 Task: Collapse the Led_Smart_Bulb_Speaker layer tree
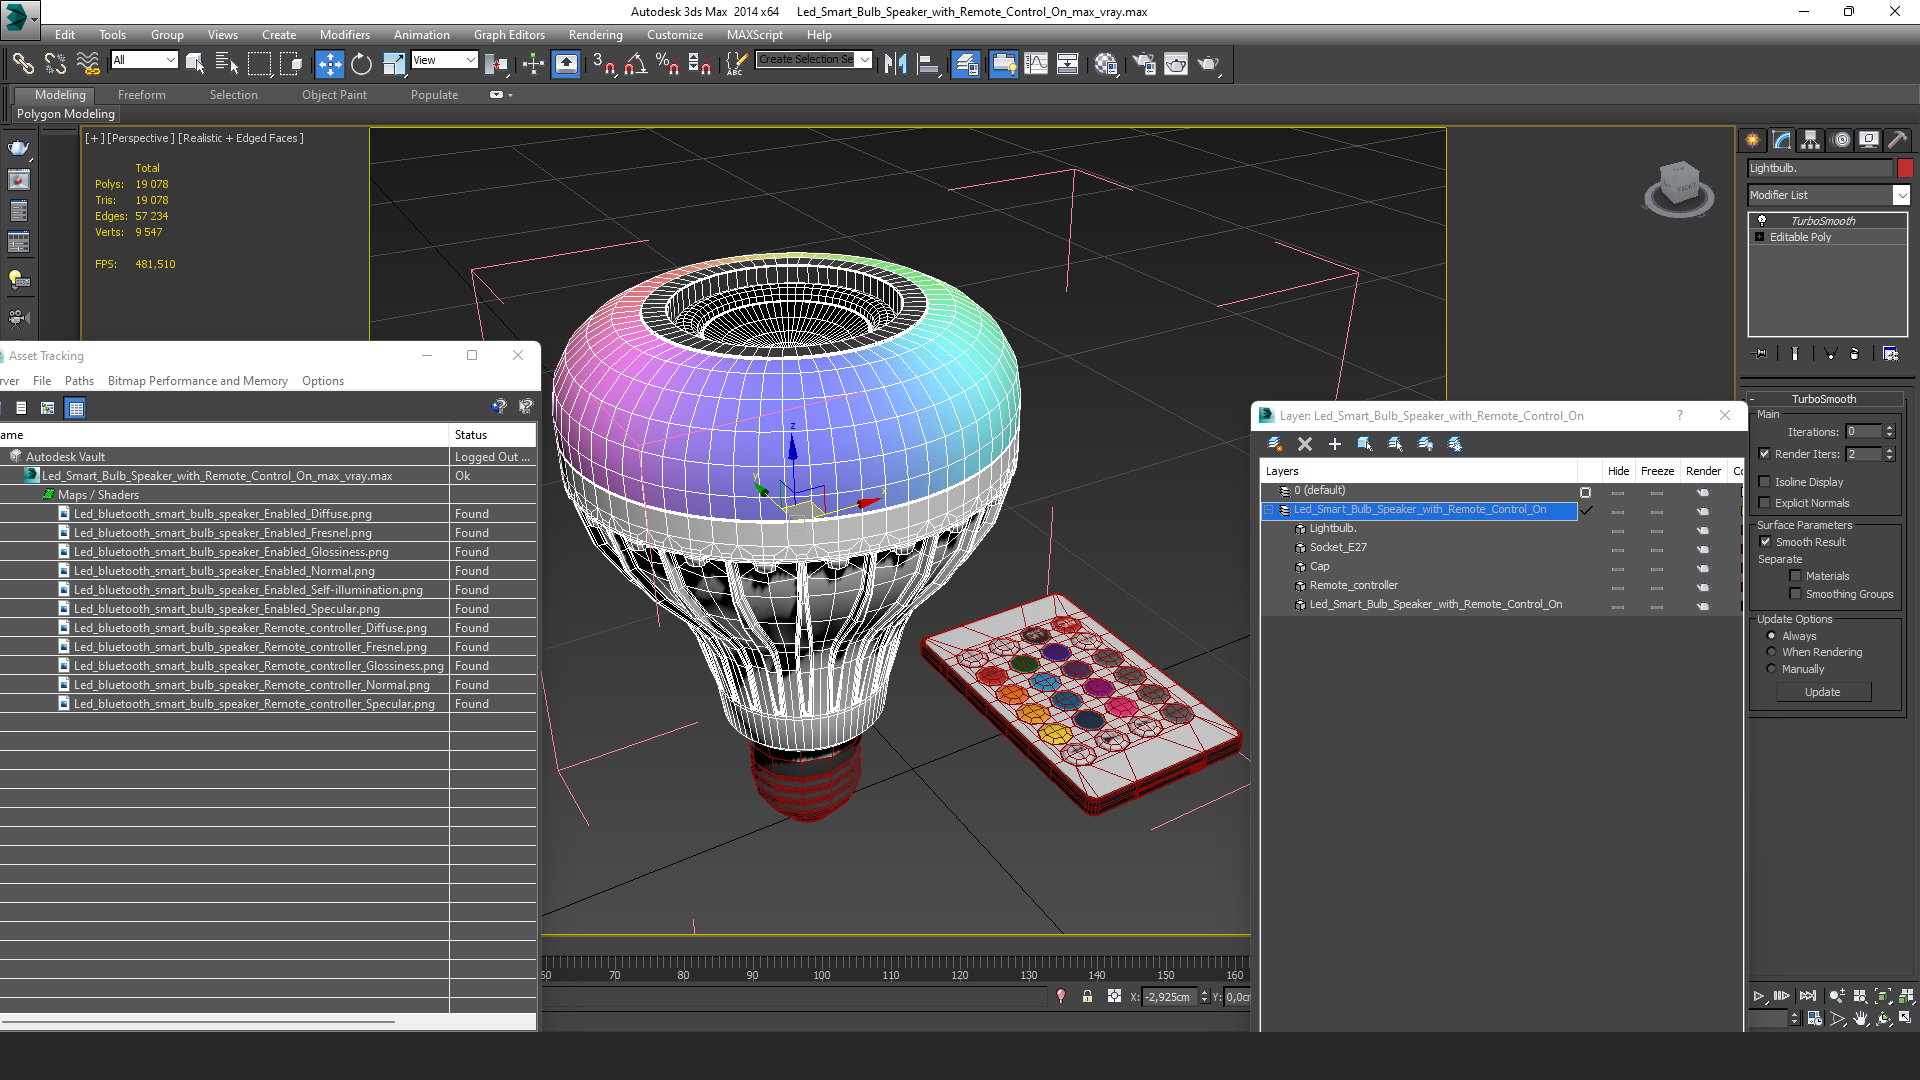click(1269, 510)
